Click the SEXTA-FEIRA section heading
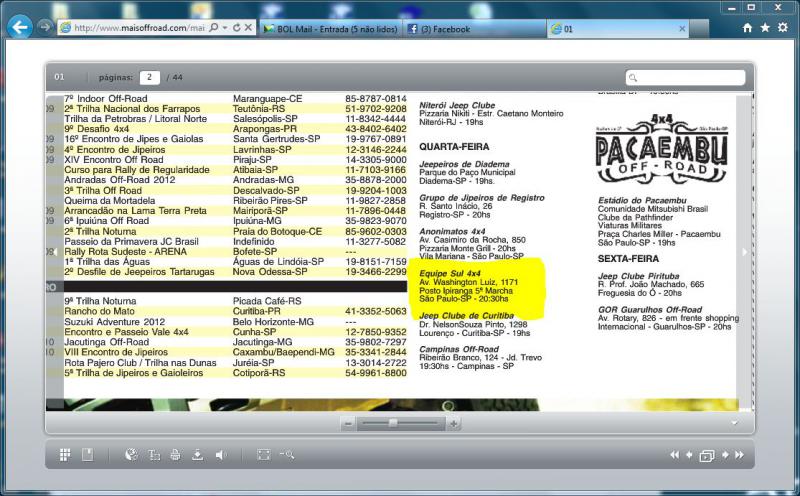 628,259
